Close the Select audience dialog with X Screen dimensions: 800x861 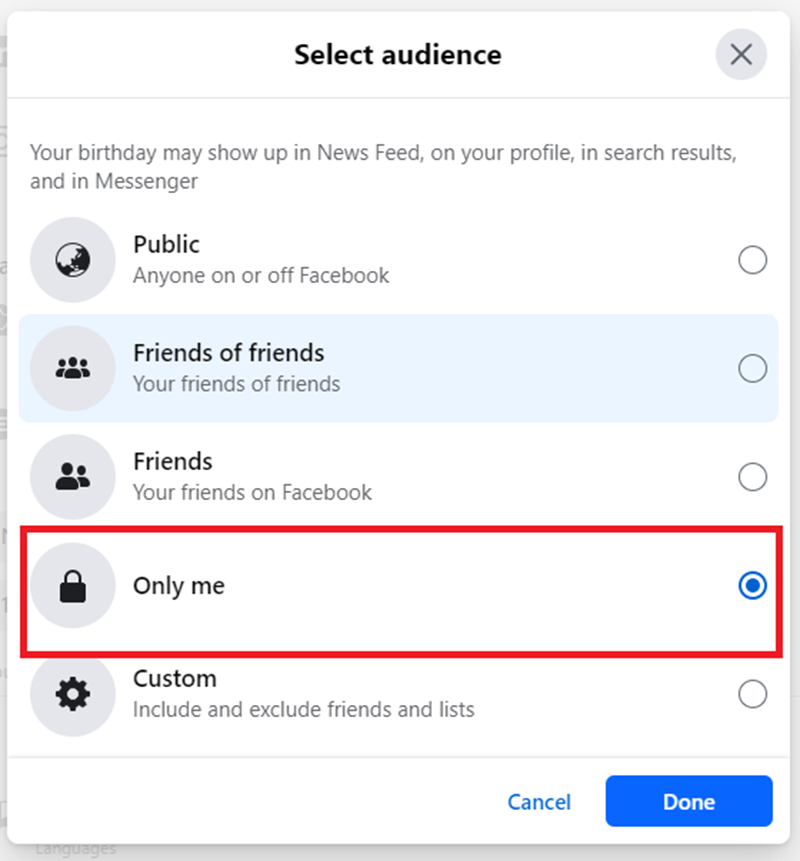pos(741,54)
